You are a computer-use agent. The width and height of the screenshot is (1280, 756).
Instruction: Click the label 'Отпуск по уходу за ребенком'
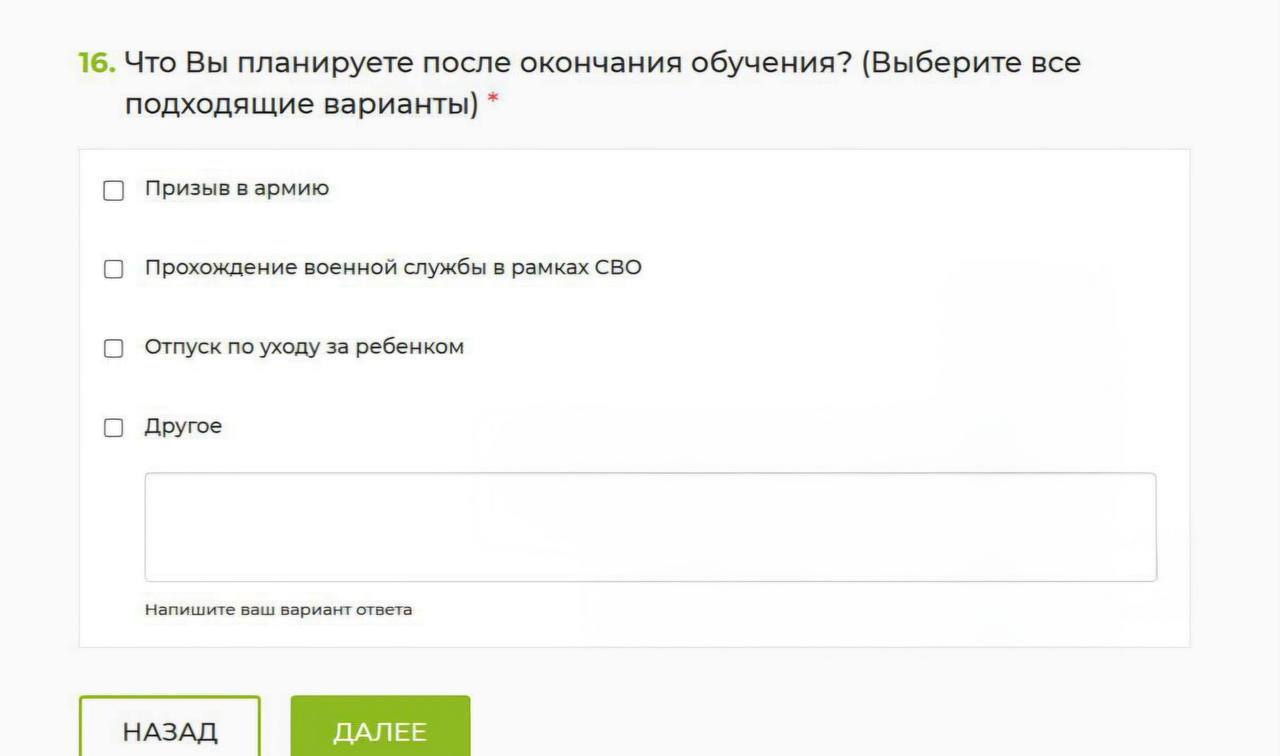click(304, 348)
